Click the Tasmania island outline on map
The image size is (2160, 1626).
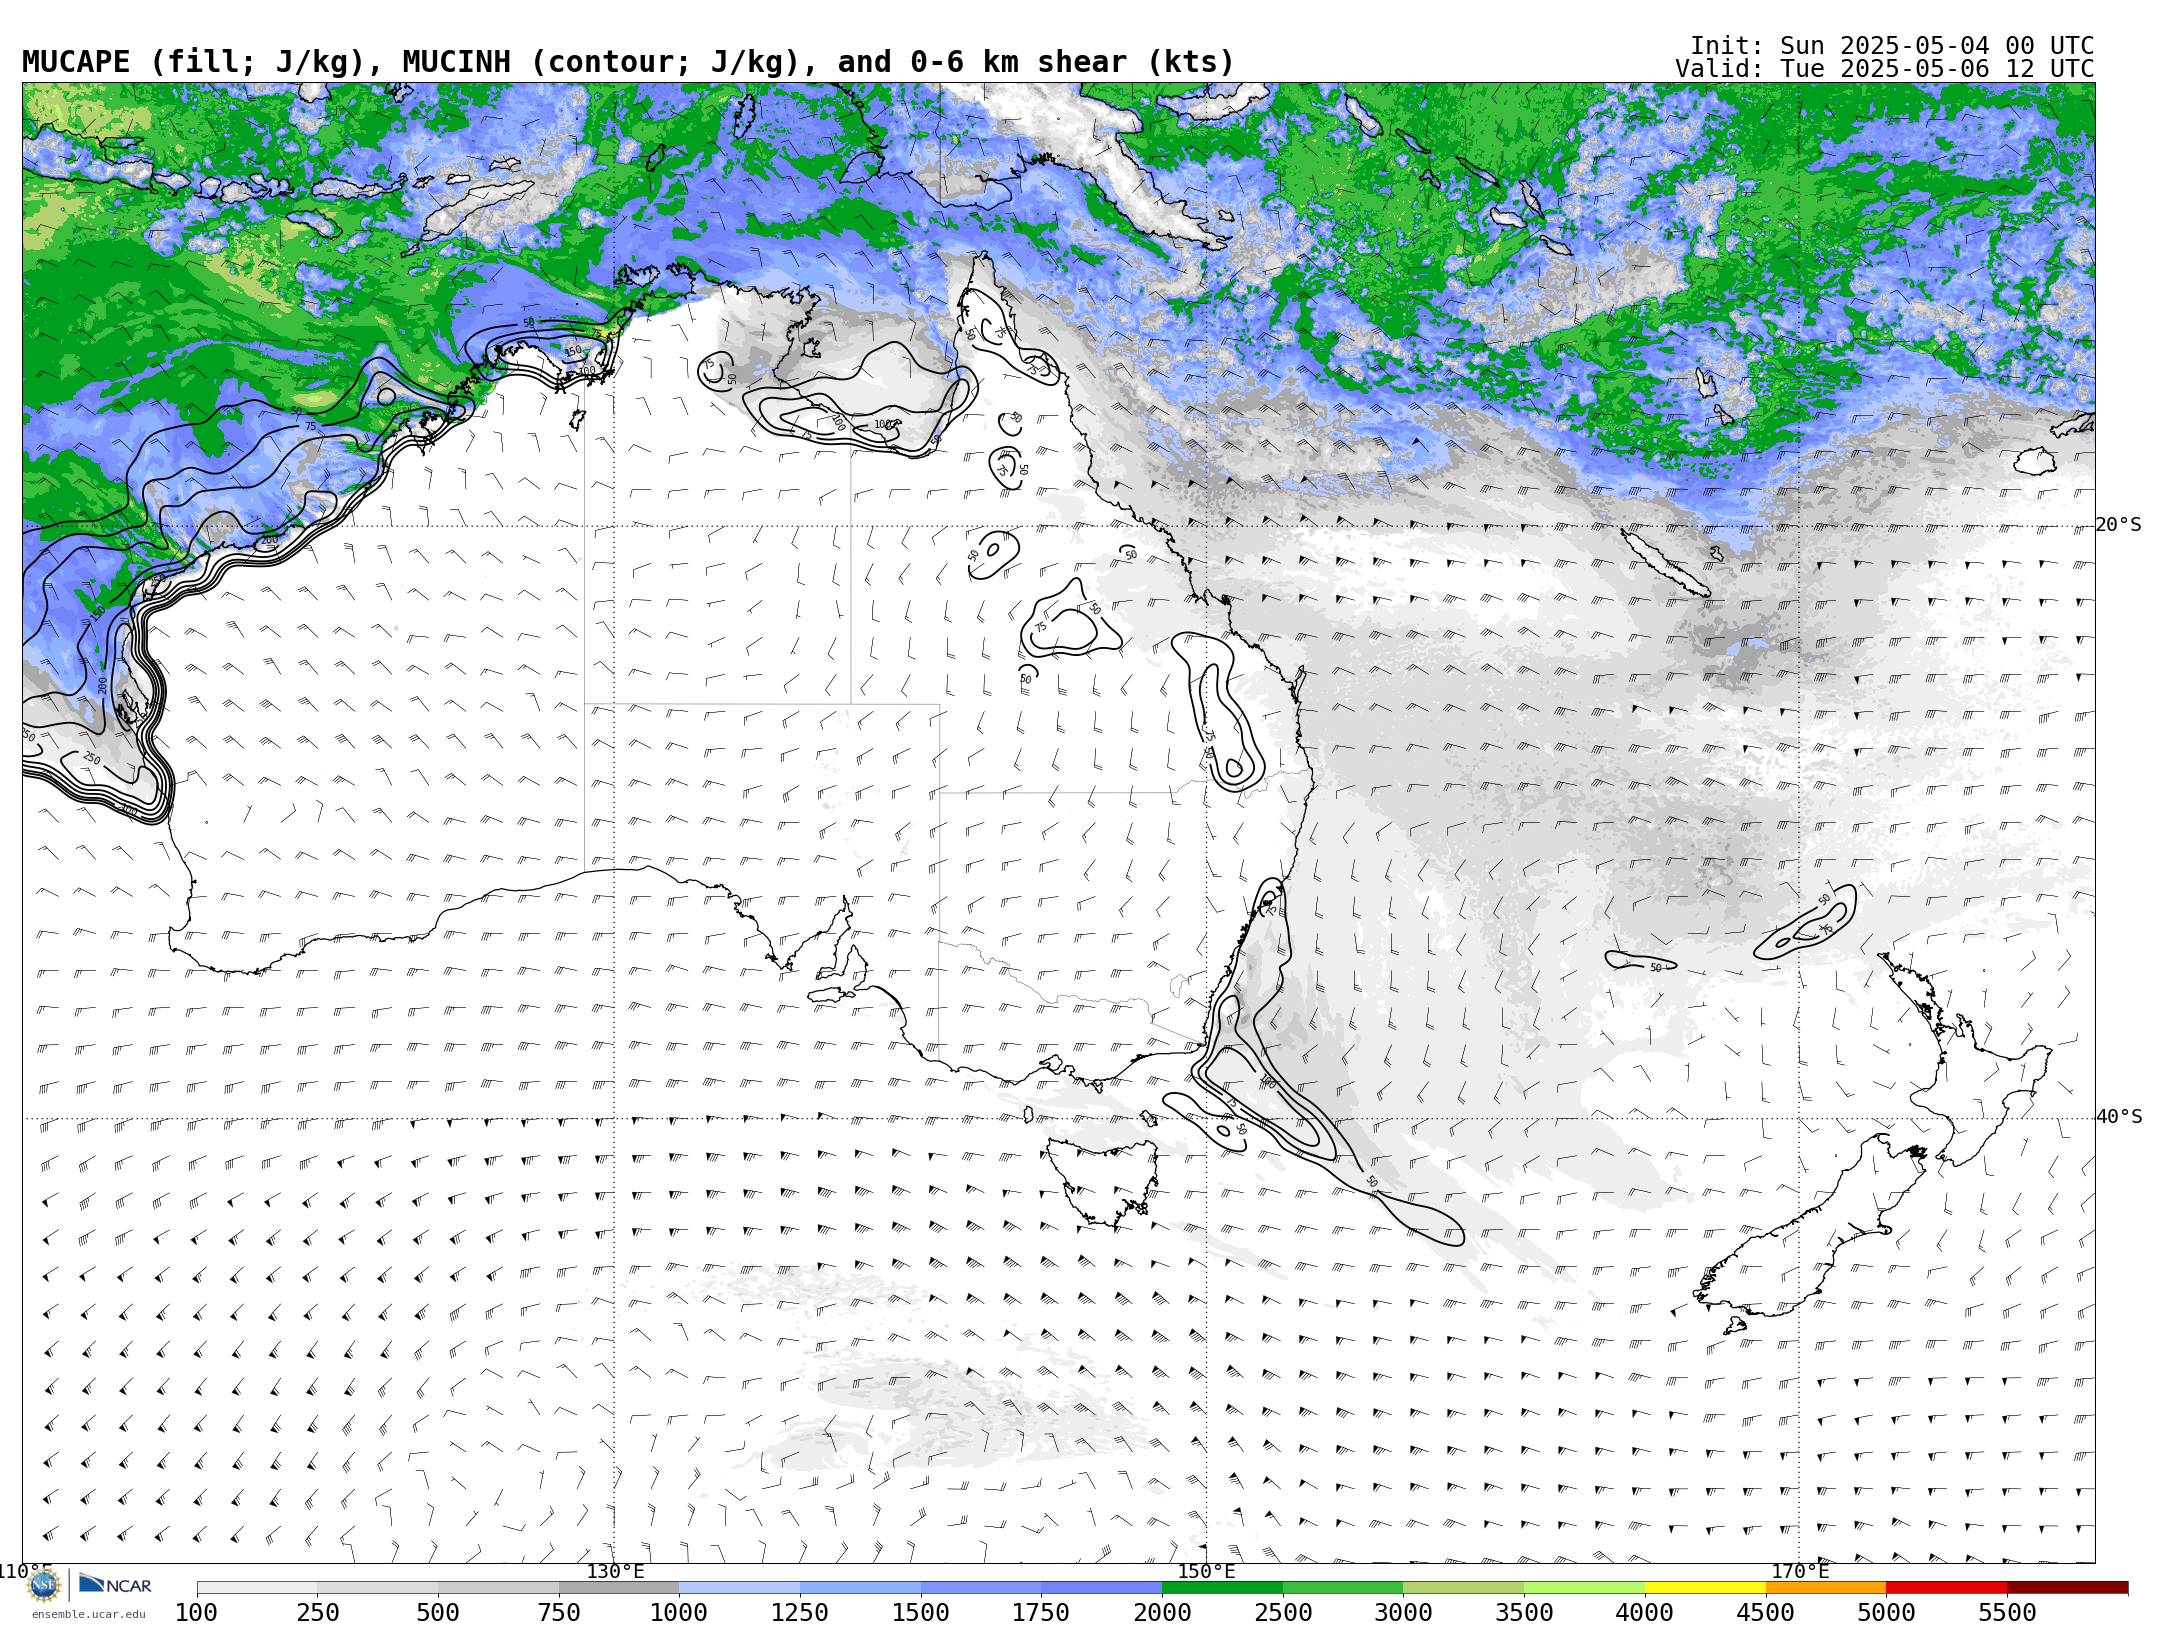click(1103, 1182)
